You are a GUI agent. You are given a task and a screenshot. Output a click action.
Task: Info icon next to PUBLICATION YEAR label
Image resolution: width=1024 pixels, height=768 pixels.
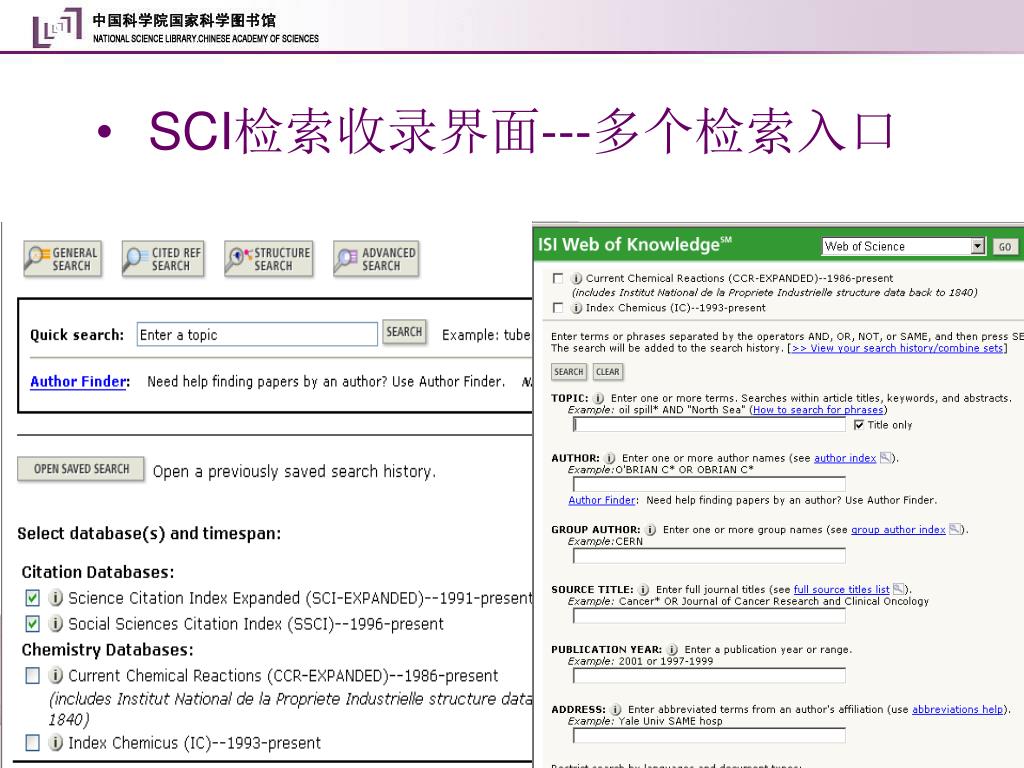[x=672, y=649]
